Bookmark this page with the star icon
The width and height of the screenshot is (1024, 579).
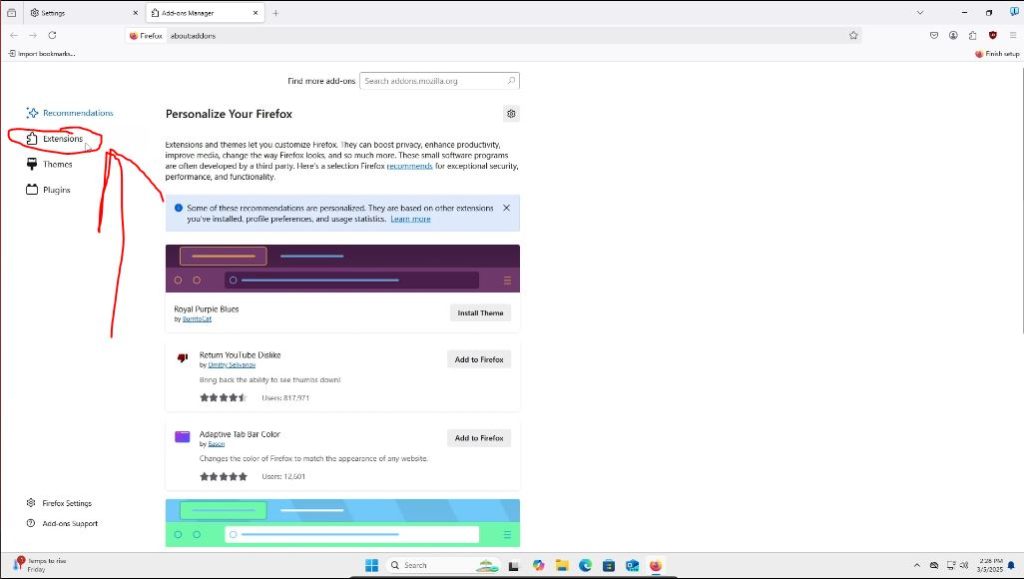point(853,35)
